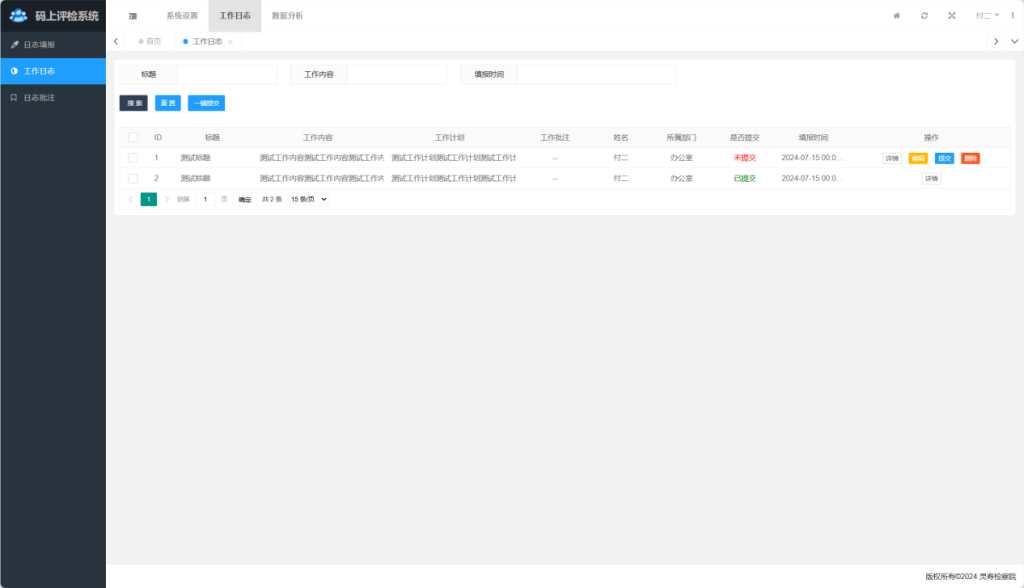Expand the 付二 user account dropdown
Viewport: 1024px width, 588px height.
(987, 16)
